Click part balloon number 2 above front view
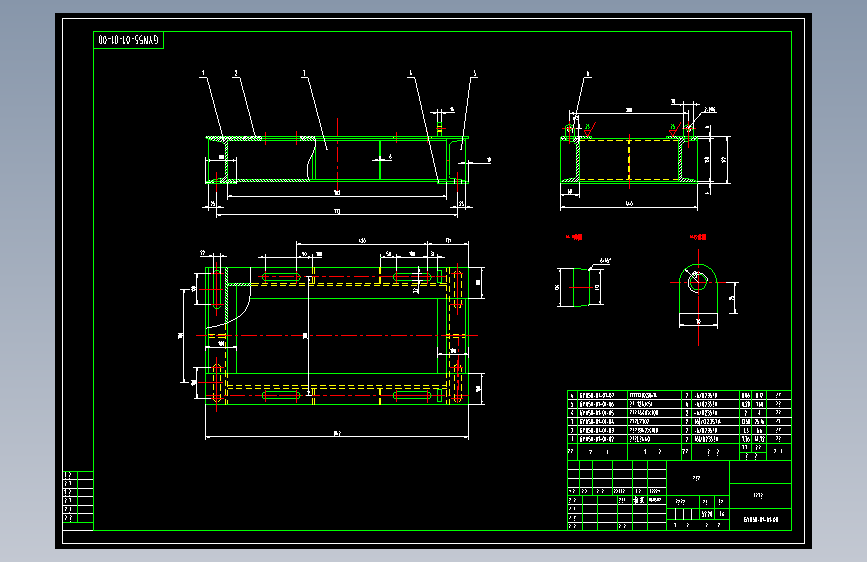Image resolution: width=867 pixels, height=562 pixels. pos(236,73)
